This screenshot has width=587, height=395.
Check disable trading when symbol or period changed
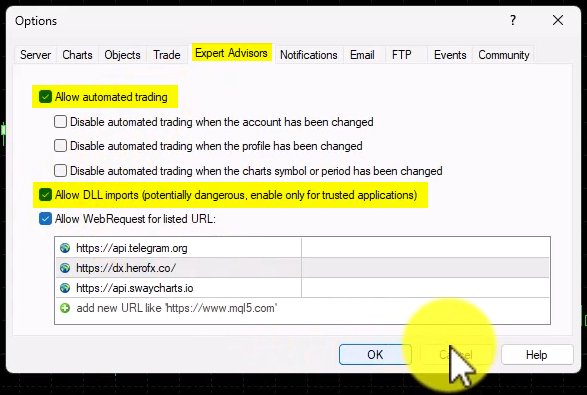coord(60,171)
